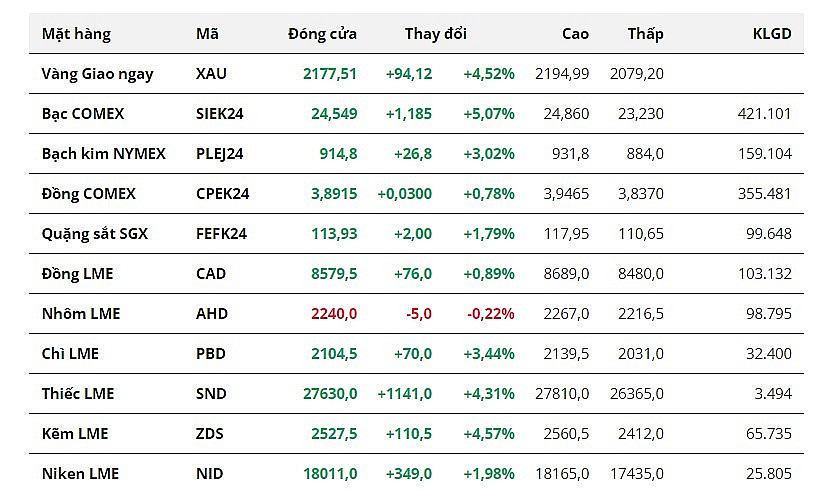Select the Nhôm LME row name
The width and height of the screenshot is (832, 491).
[81, 313]
